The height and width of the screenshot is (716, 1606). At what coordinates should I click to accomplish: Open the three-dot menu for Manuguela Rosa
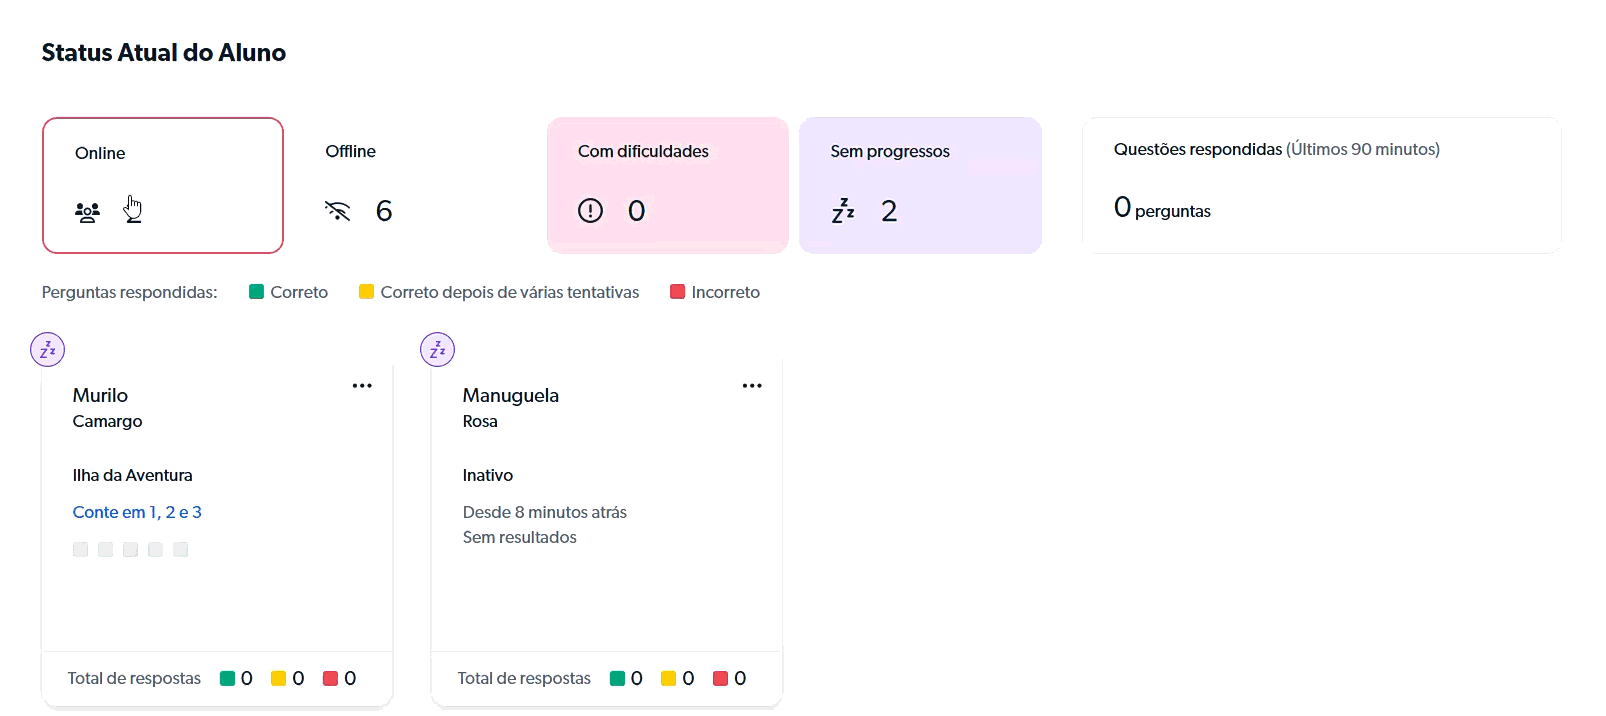[752, 386]
